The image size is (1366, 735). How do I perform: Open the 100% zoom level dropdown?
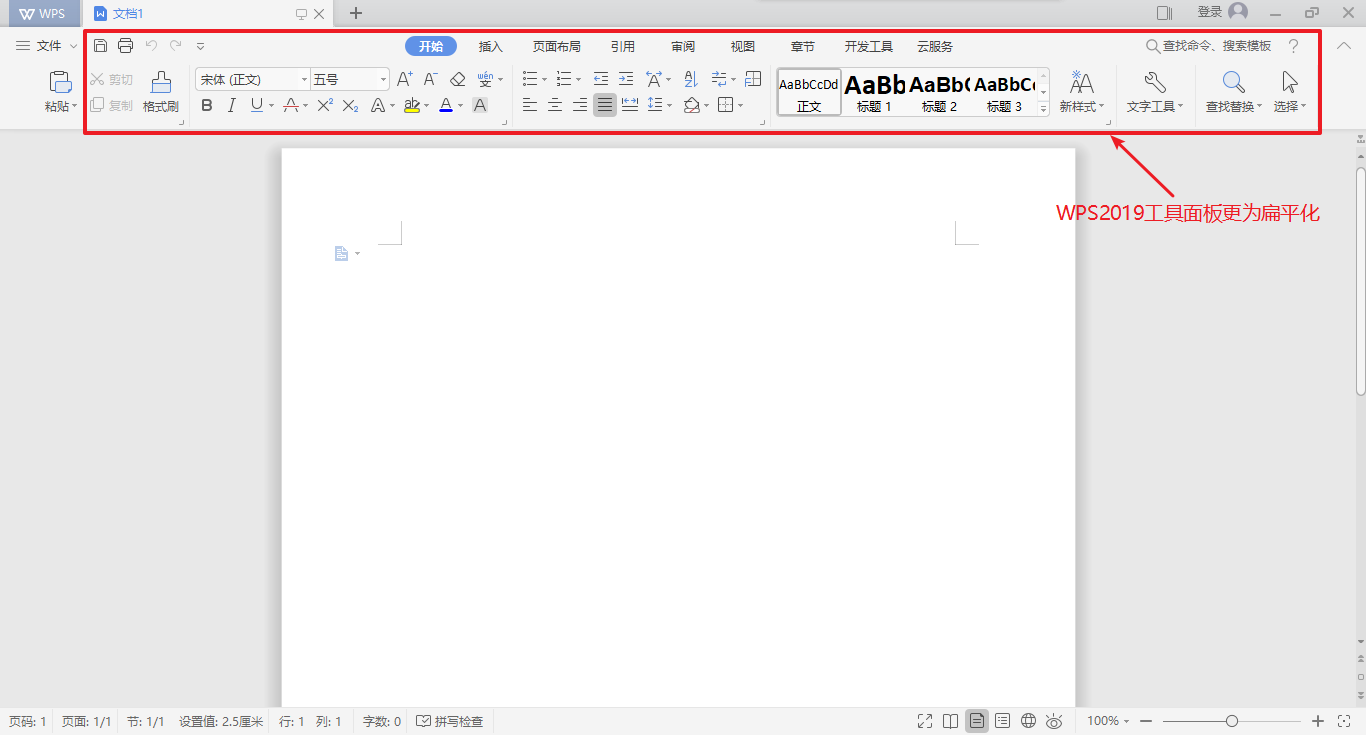click(1108, 721)
